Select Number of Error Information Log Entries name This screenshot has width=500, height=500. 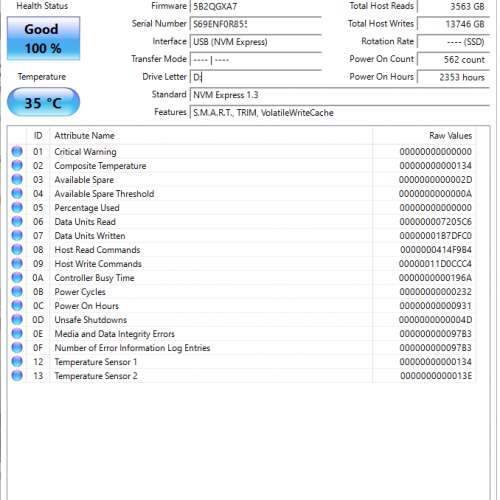(x=132, y=348)
